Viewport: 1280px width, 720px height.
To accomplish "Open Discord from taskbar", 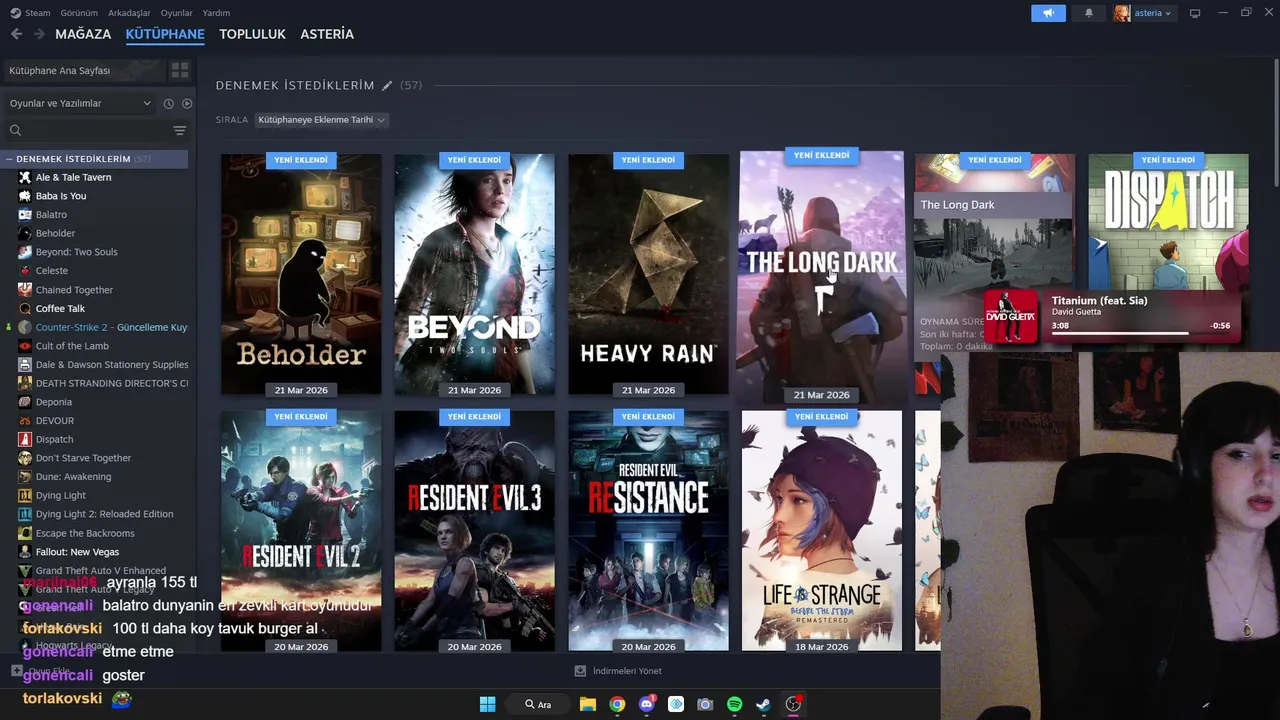I will coord(646,704).
